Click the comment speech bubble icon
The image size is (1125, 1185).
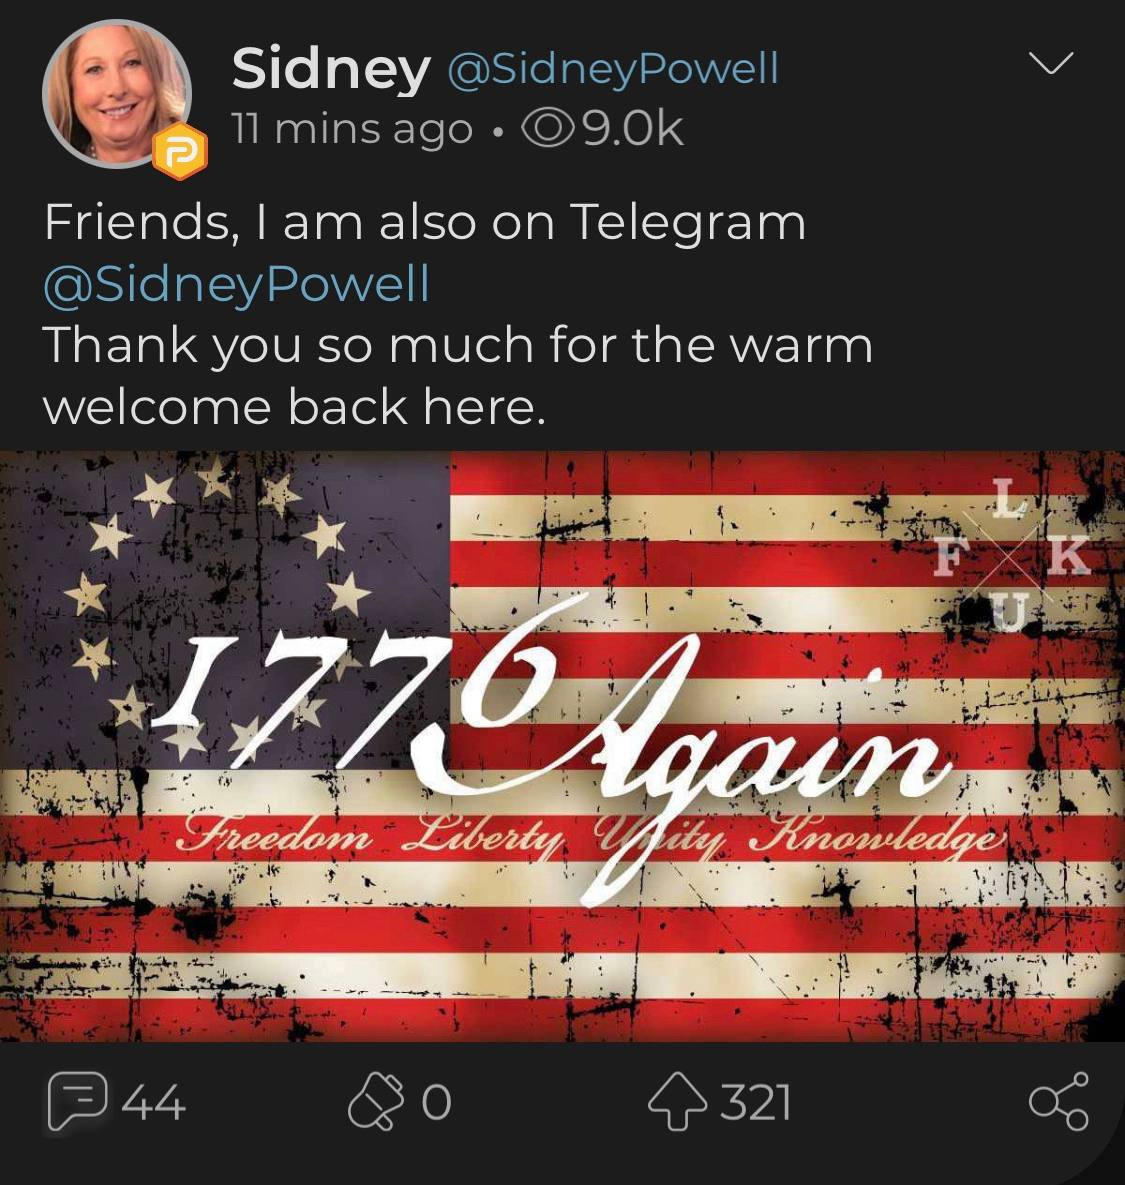(x=77, y=1101)
